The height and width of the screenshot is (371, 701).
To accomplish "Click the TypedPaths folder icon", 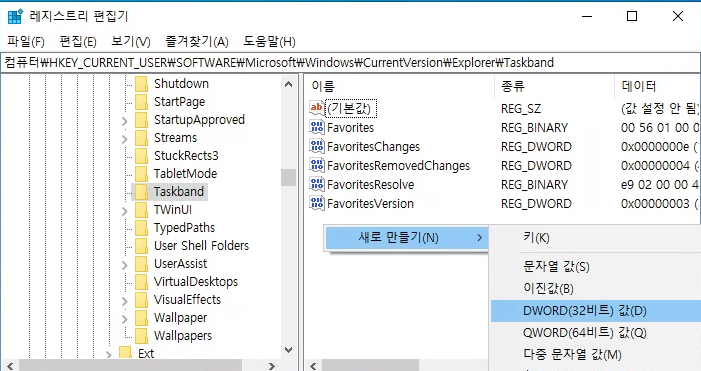I will (141, 228).
